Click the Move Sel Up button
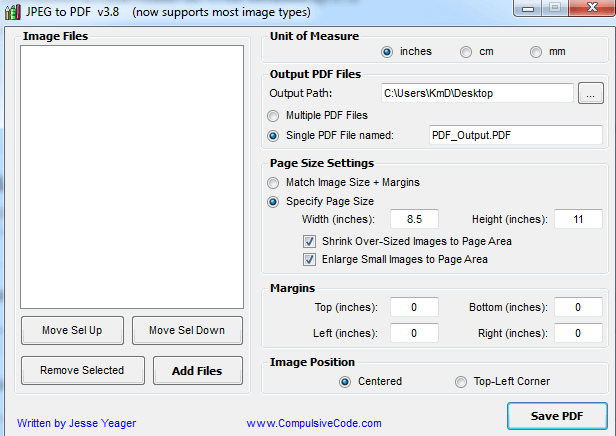616x436 pixels. [x=72, y=330]
